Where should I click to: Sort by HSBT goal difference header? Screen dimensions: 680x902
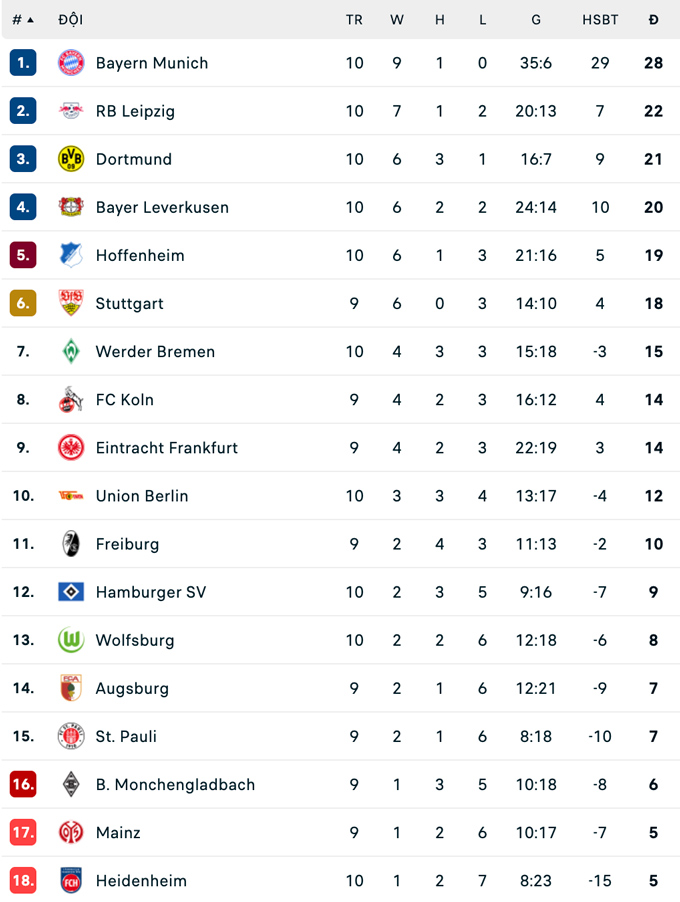tap(600, 20)
